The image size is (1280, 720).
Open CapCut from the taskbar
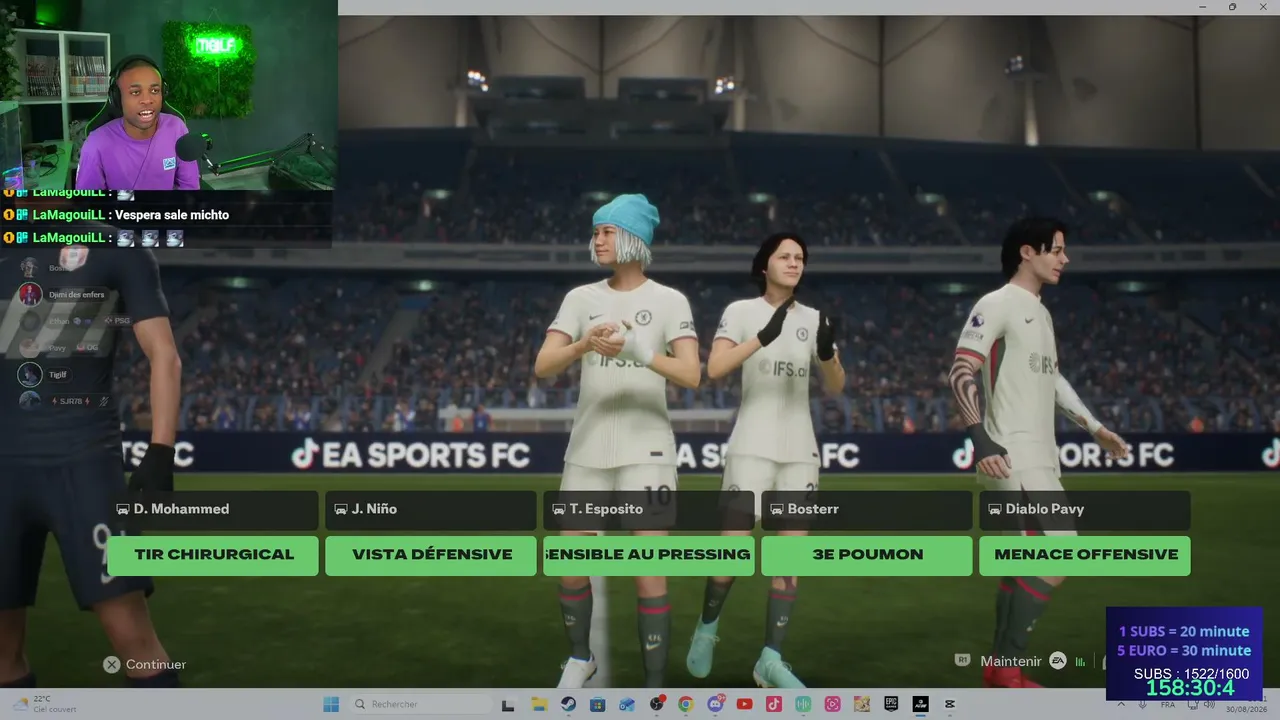[x=950, y=704]
